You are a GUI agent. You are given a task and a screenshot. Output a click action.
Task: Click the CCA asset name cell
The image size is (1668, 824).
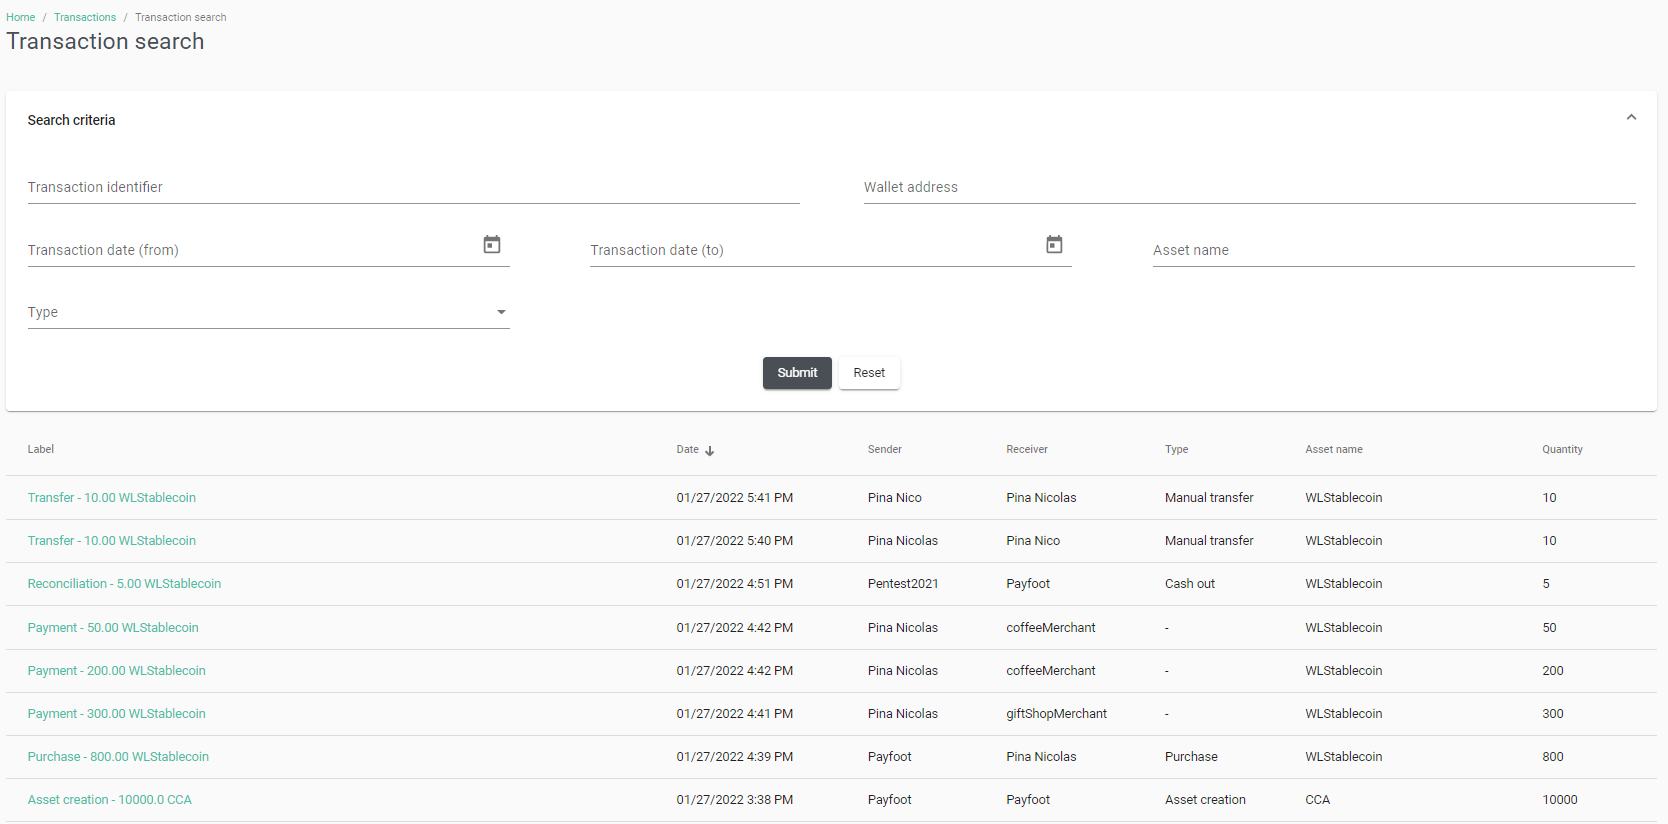click(1318, 800)
